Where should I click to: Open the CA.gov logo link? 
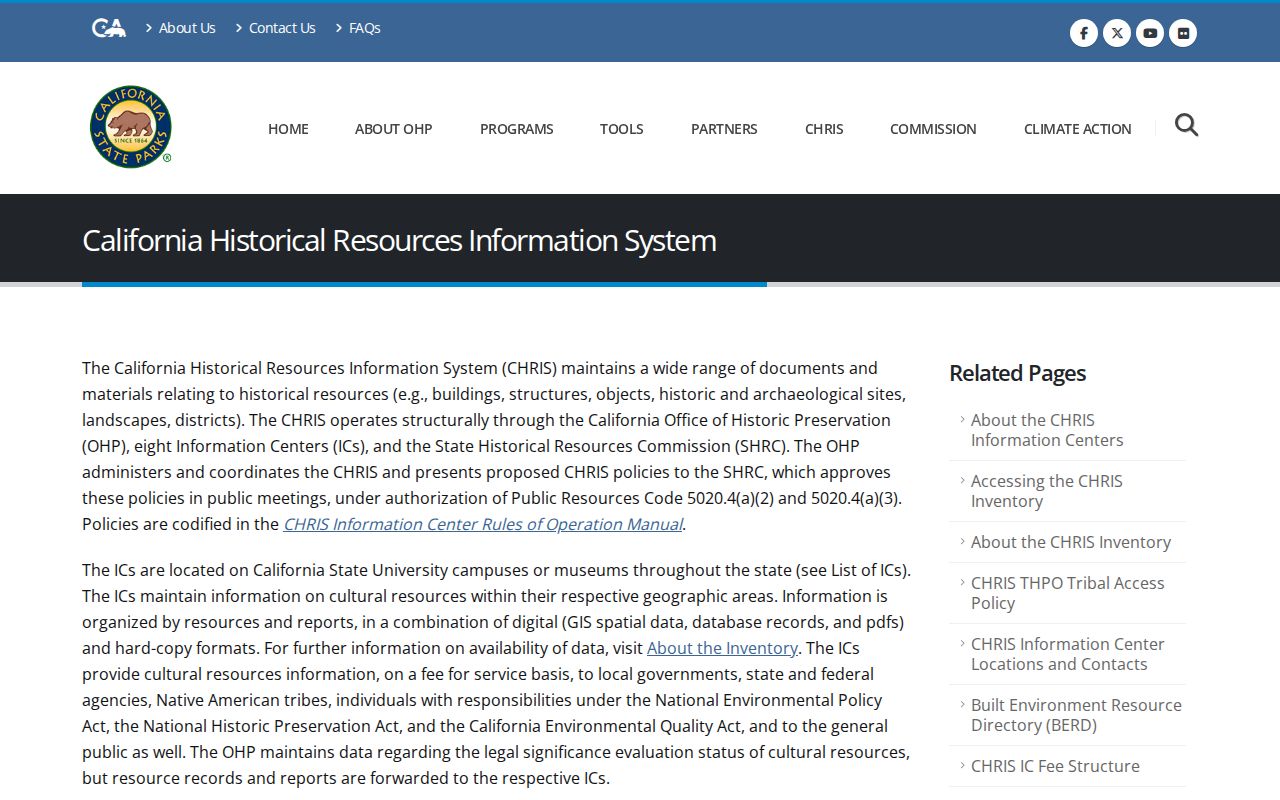click(x=109, y=28)
